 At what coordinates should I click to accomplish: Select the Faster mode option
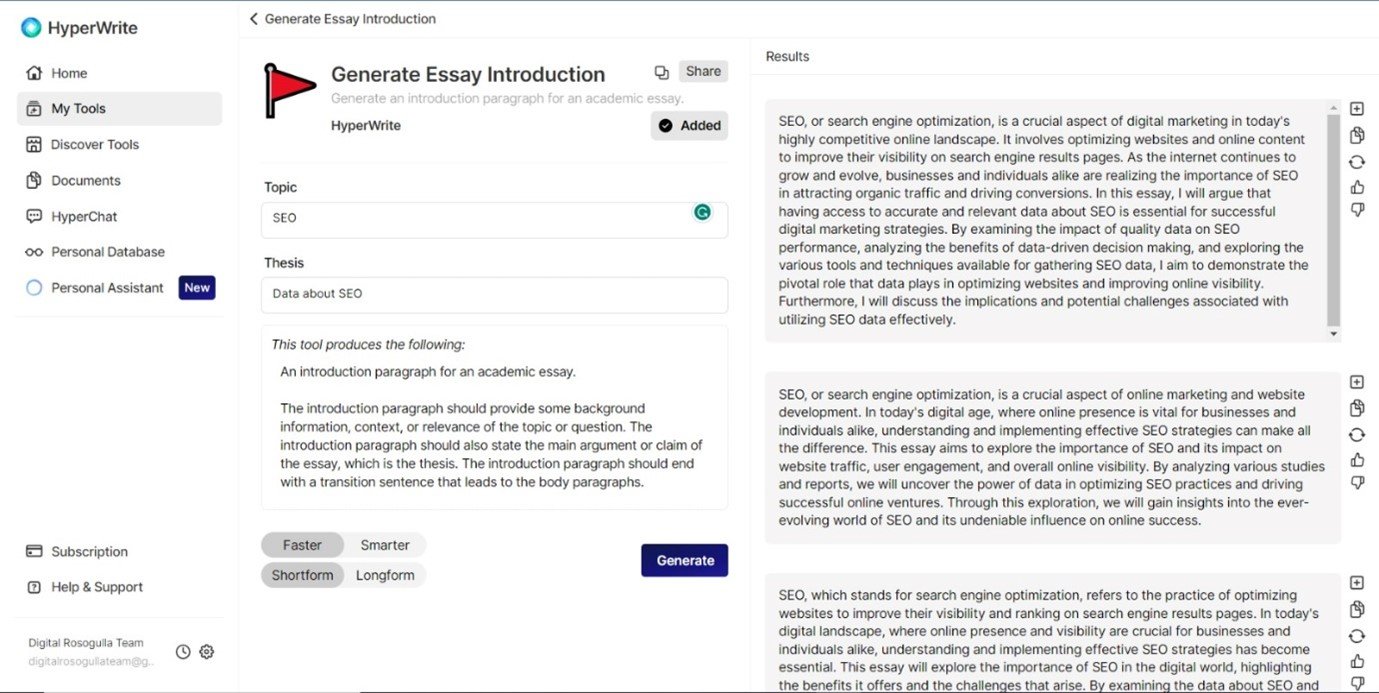pos(302,545)
